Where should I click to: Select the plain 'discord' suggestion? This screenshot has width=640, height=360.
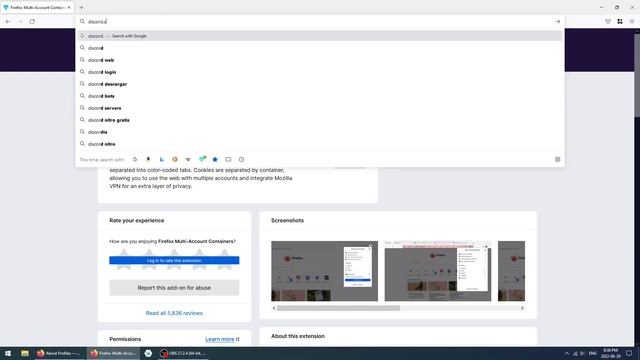(x=320, y=48)
